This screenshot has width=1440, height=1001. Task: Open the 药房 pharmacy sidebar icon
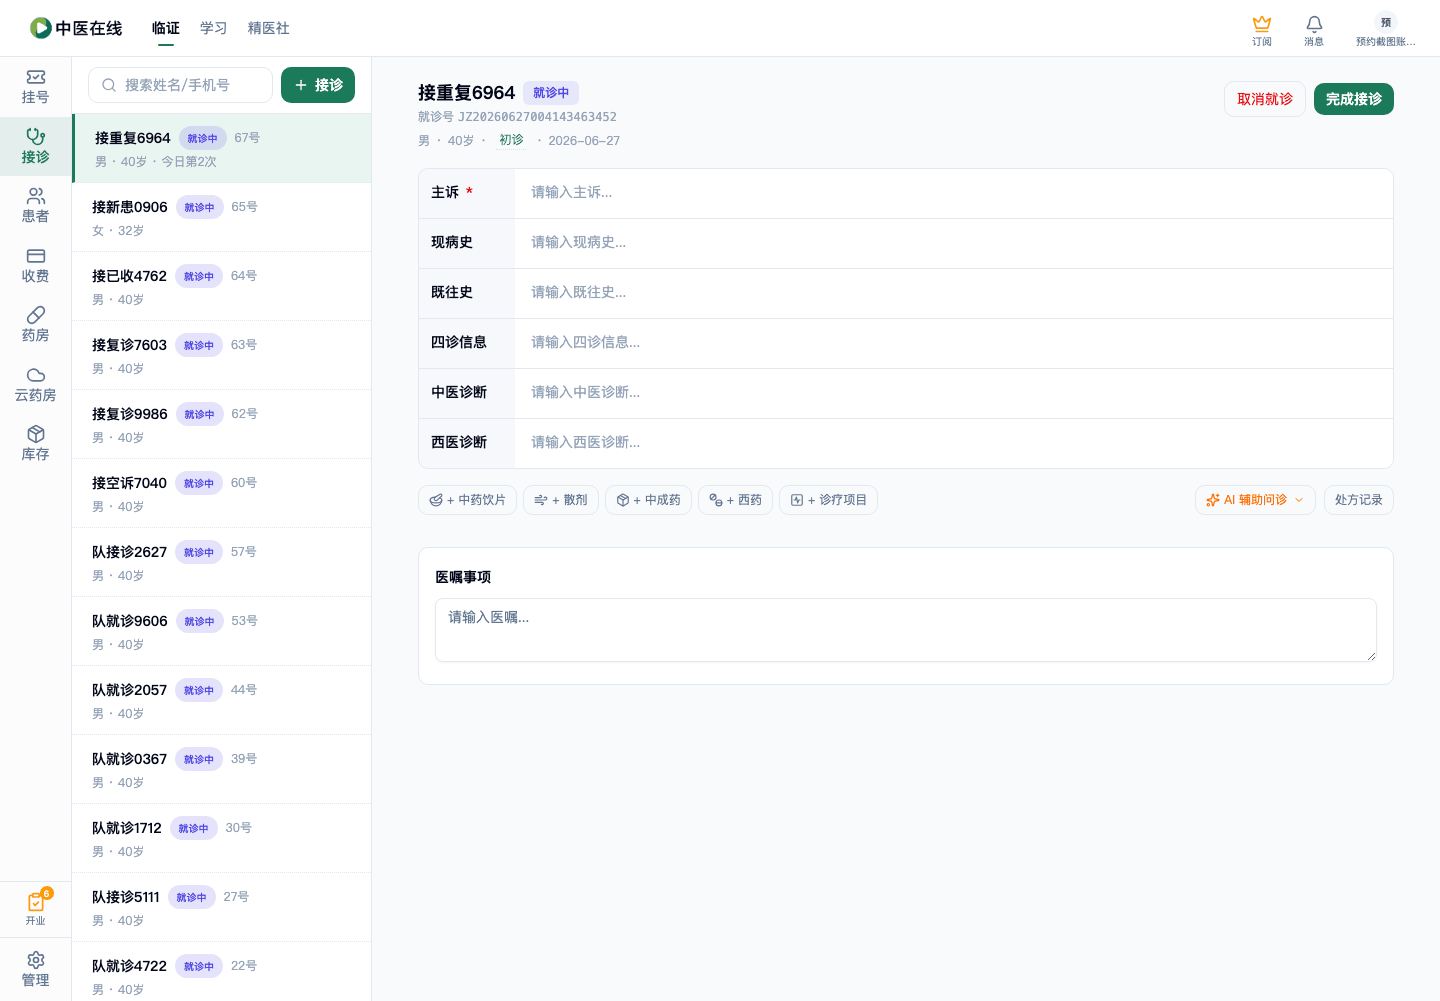35,325
